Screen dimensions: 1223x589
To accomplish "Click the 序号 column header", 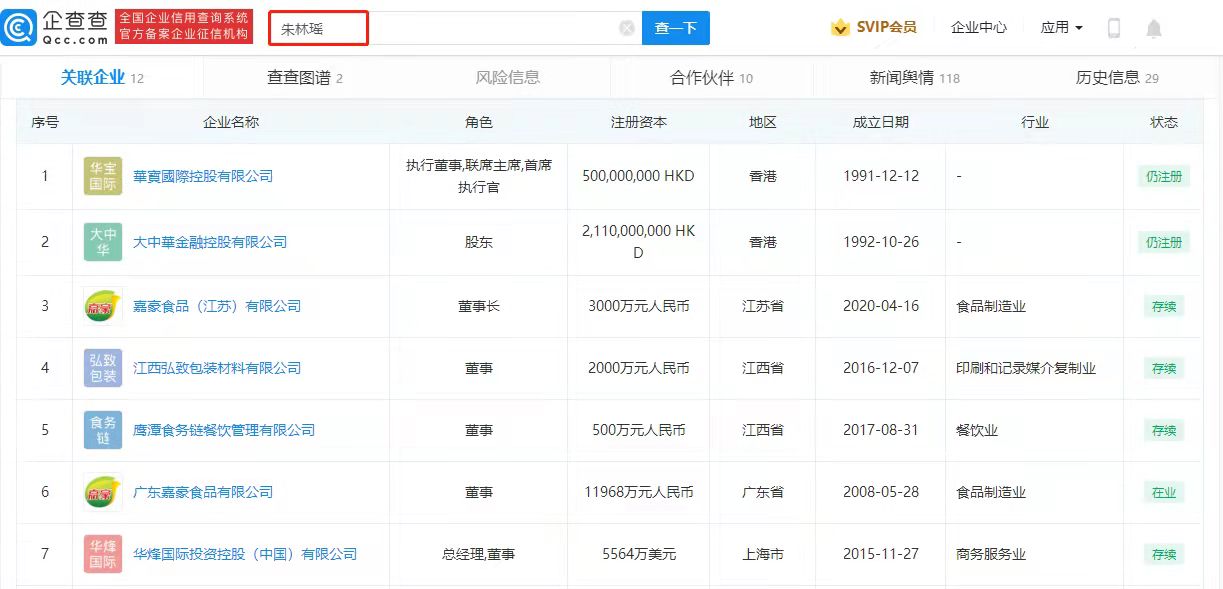I will pos(45,122).
